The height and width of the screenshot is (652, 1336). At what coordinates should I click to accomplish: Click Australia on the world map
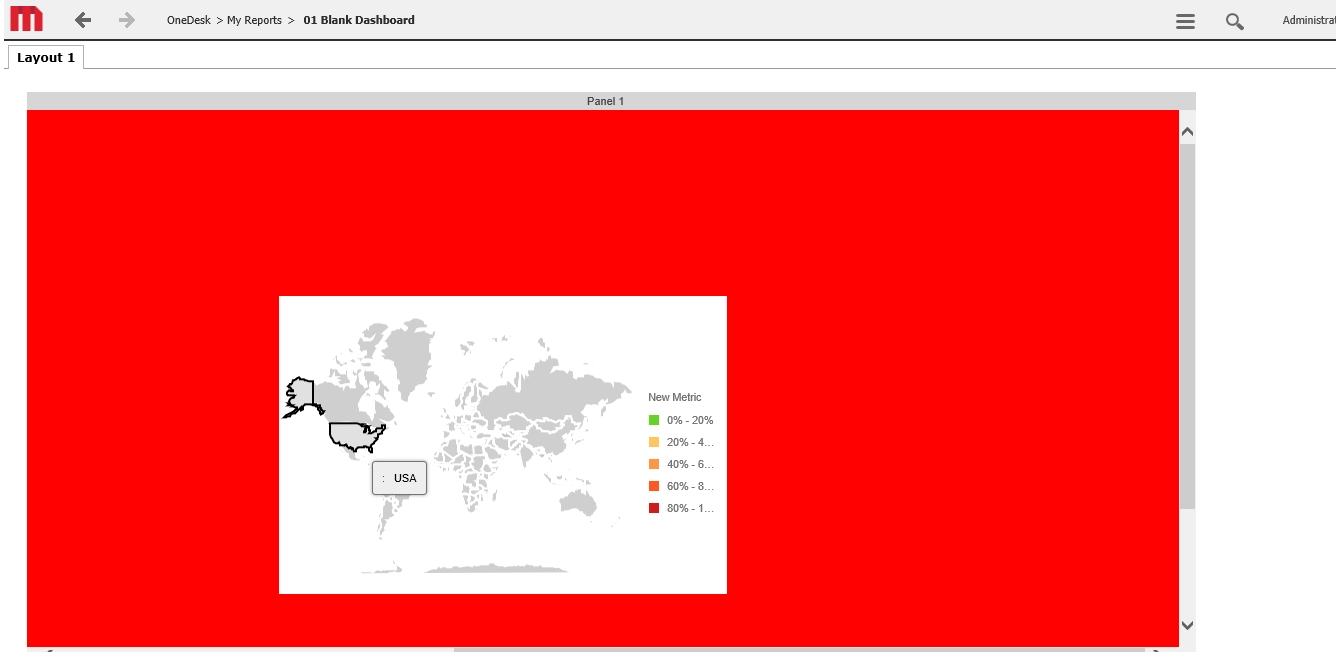click(577, 500)
